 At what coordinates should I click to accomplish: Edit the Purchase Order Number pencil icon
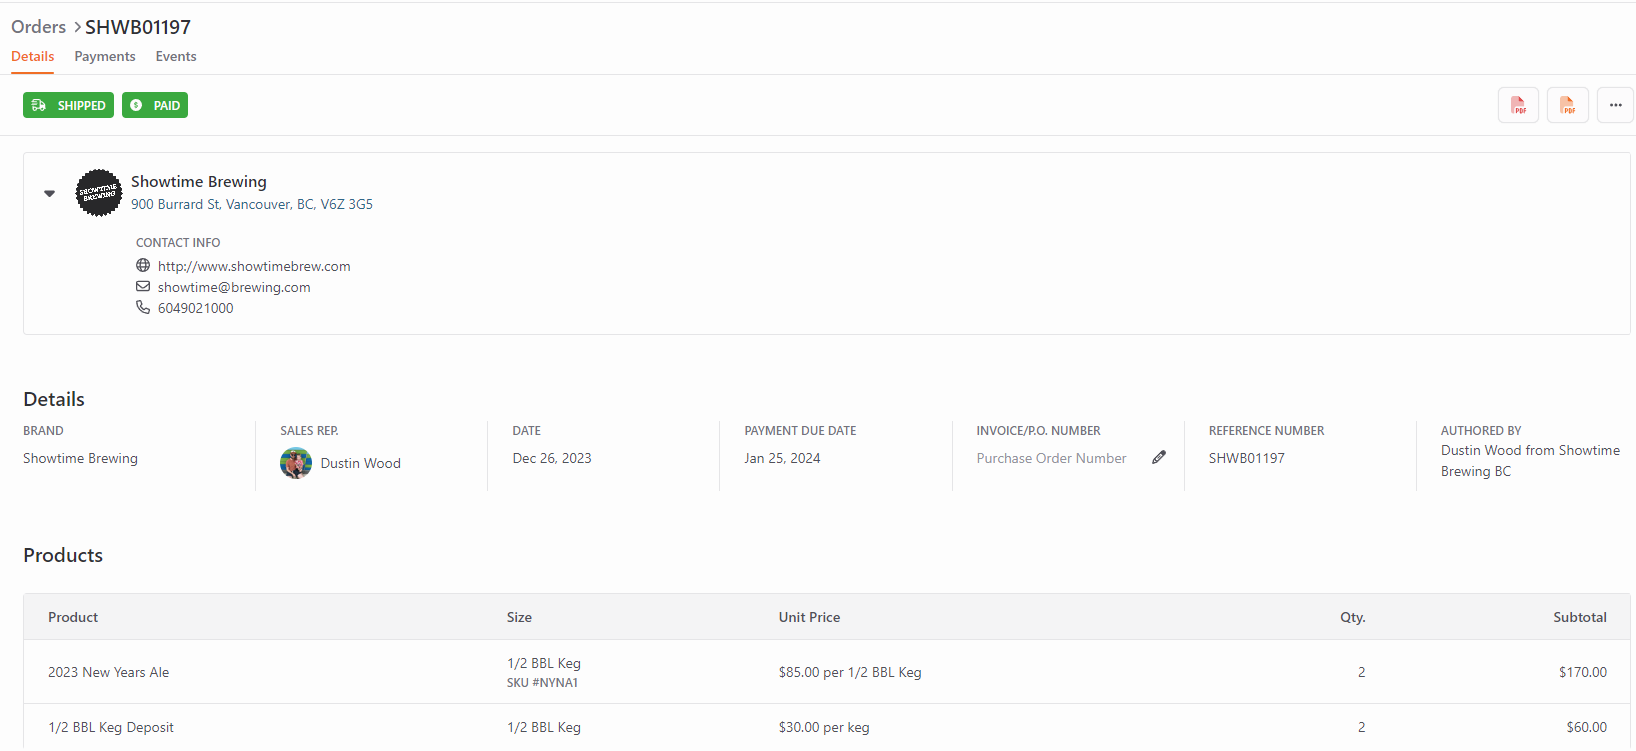[1158, 457]
